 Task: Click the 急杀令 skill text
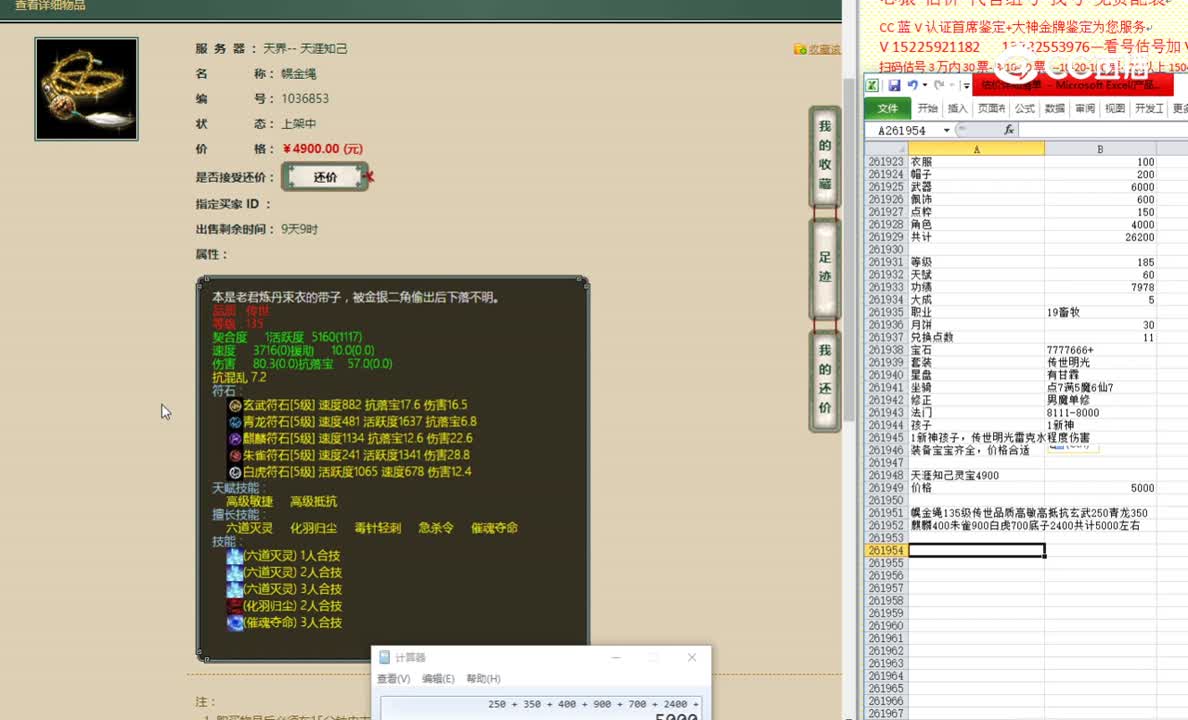coord(436,527)
